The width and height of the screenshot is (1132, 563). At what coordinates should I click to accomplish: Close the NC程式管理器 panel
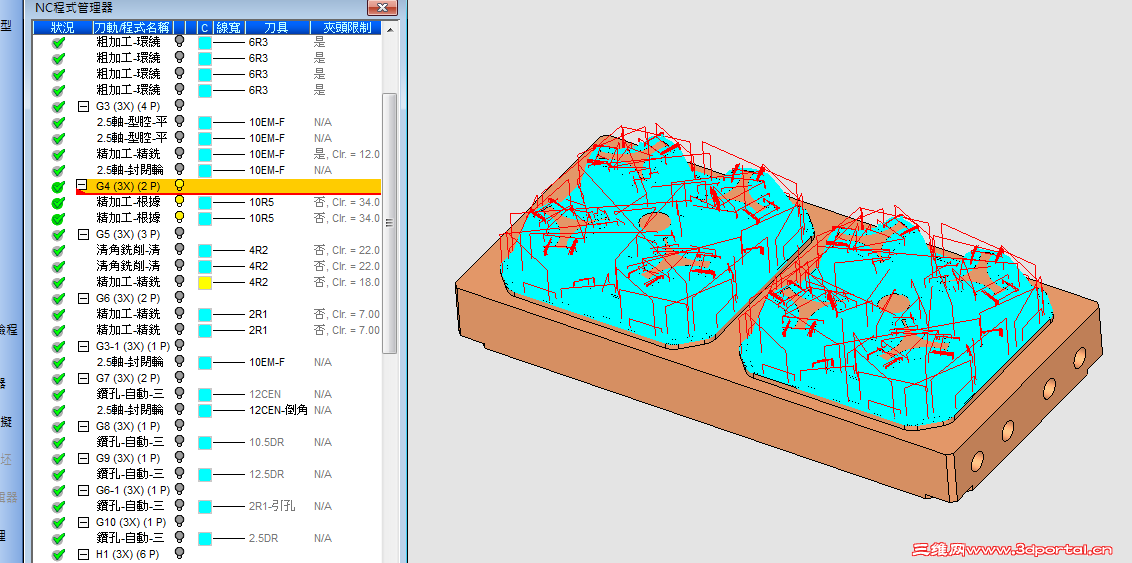click(383, 8)
